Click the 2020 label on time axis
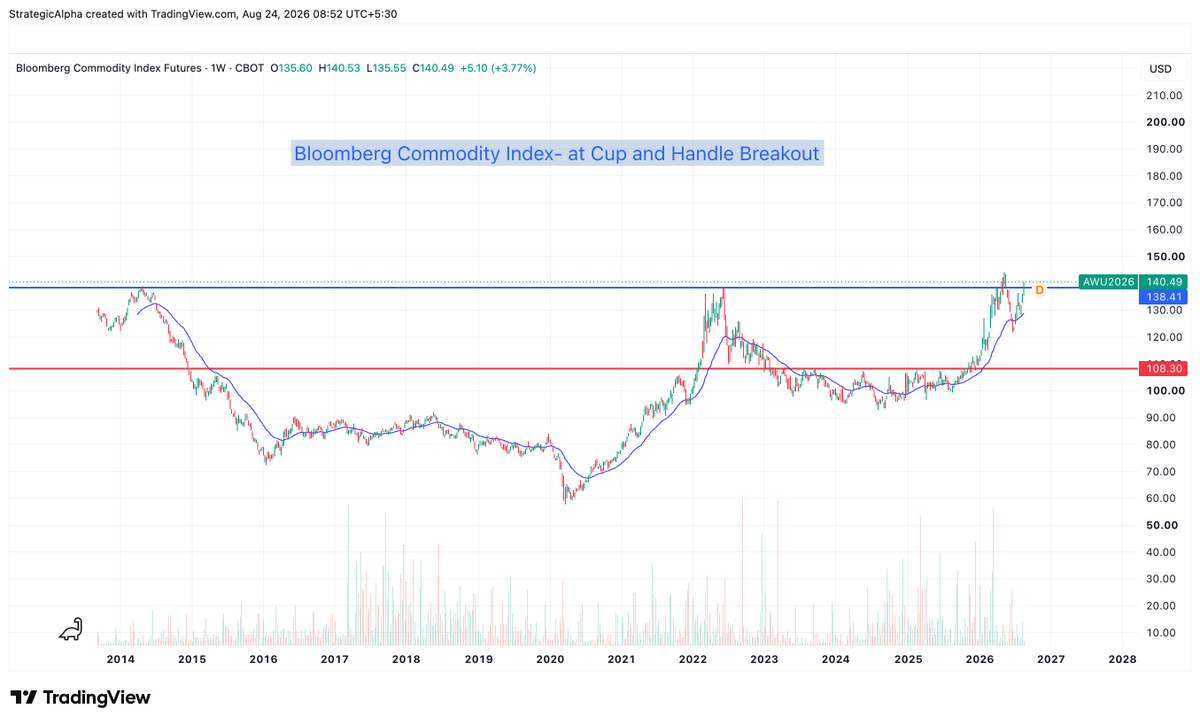This screenshot has height=724, width=1200. tap(550, 659)
